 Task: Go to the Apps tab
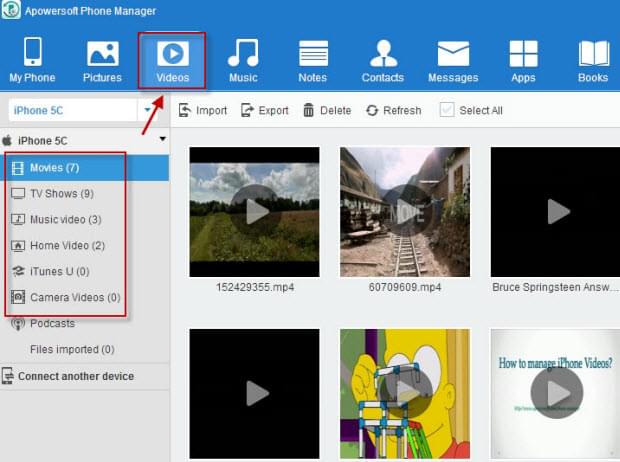point(523,61)
